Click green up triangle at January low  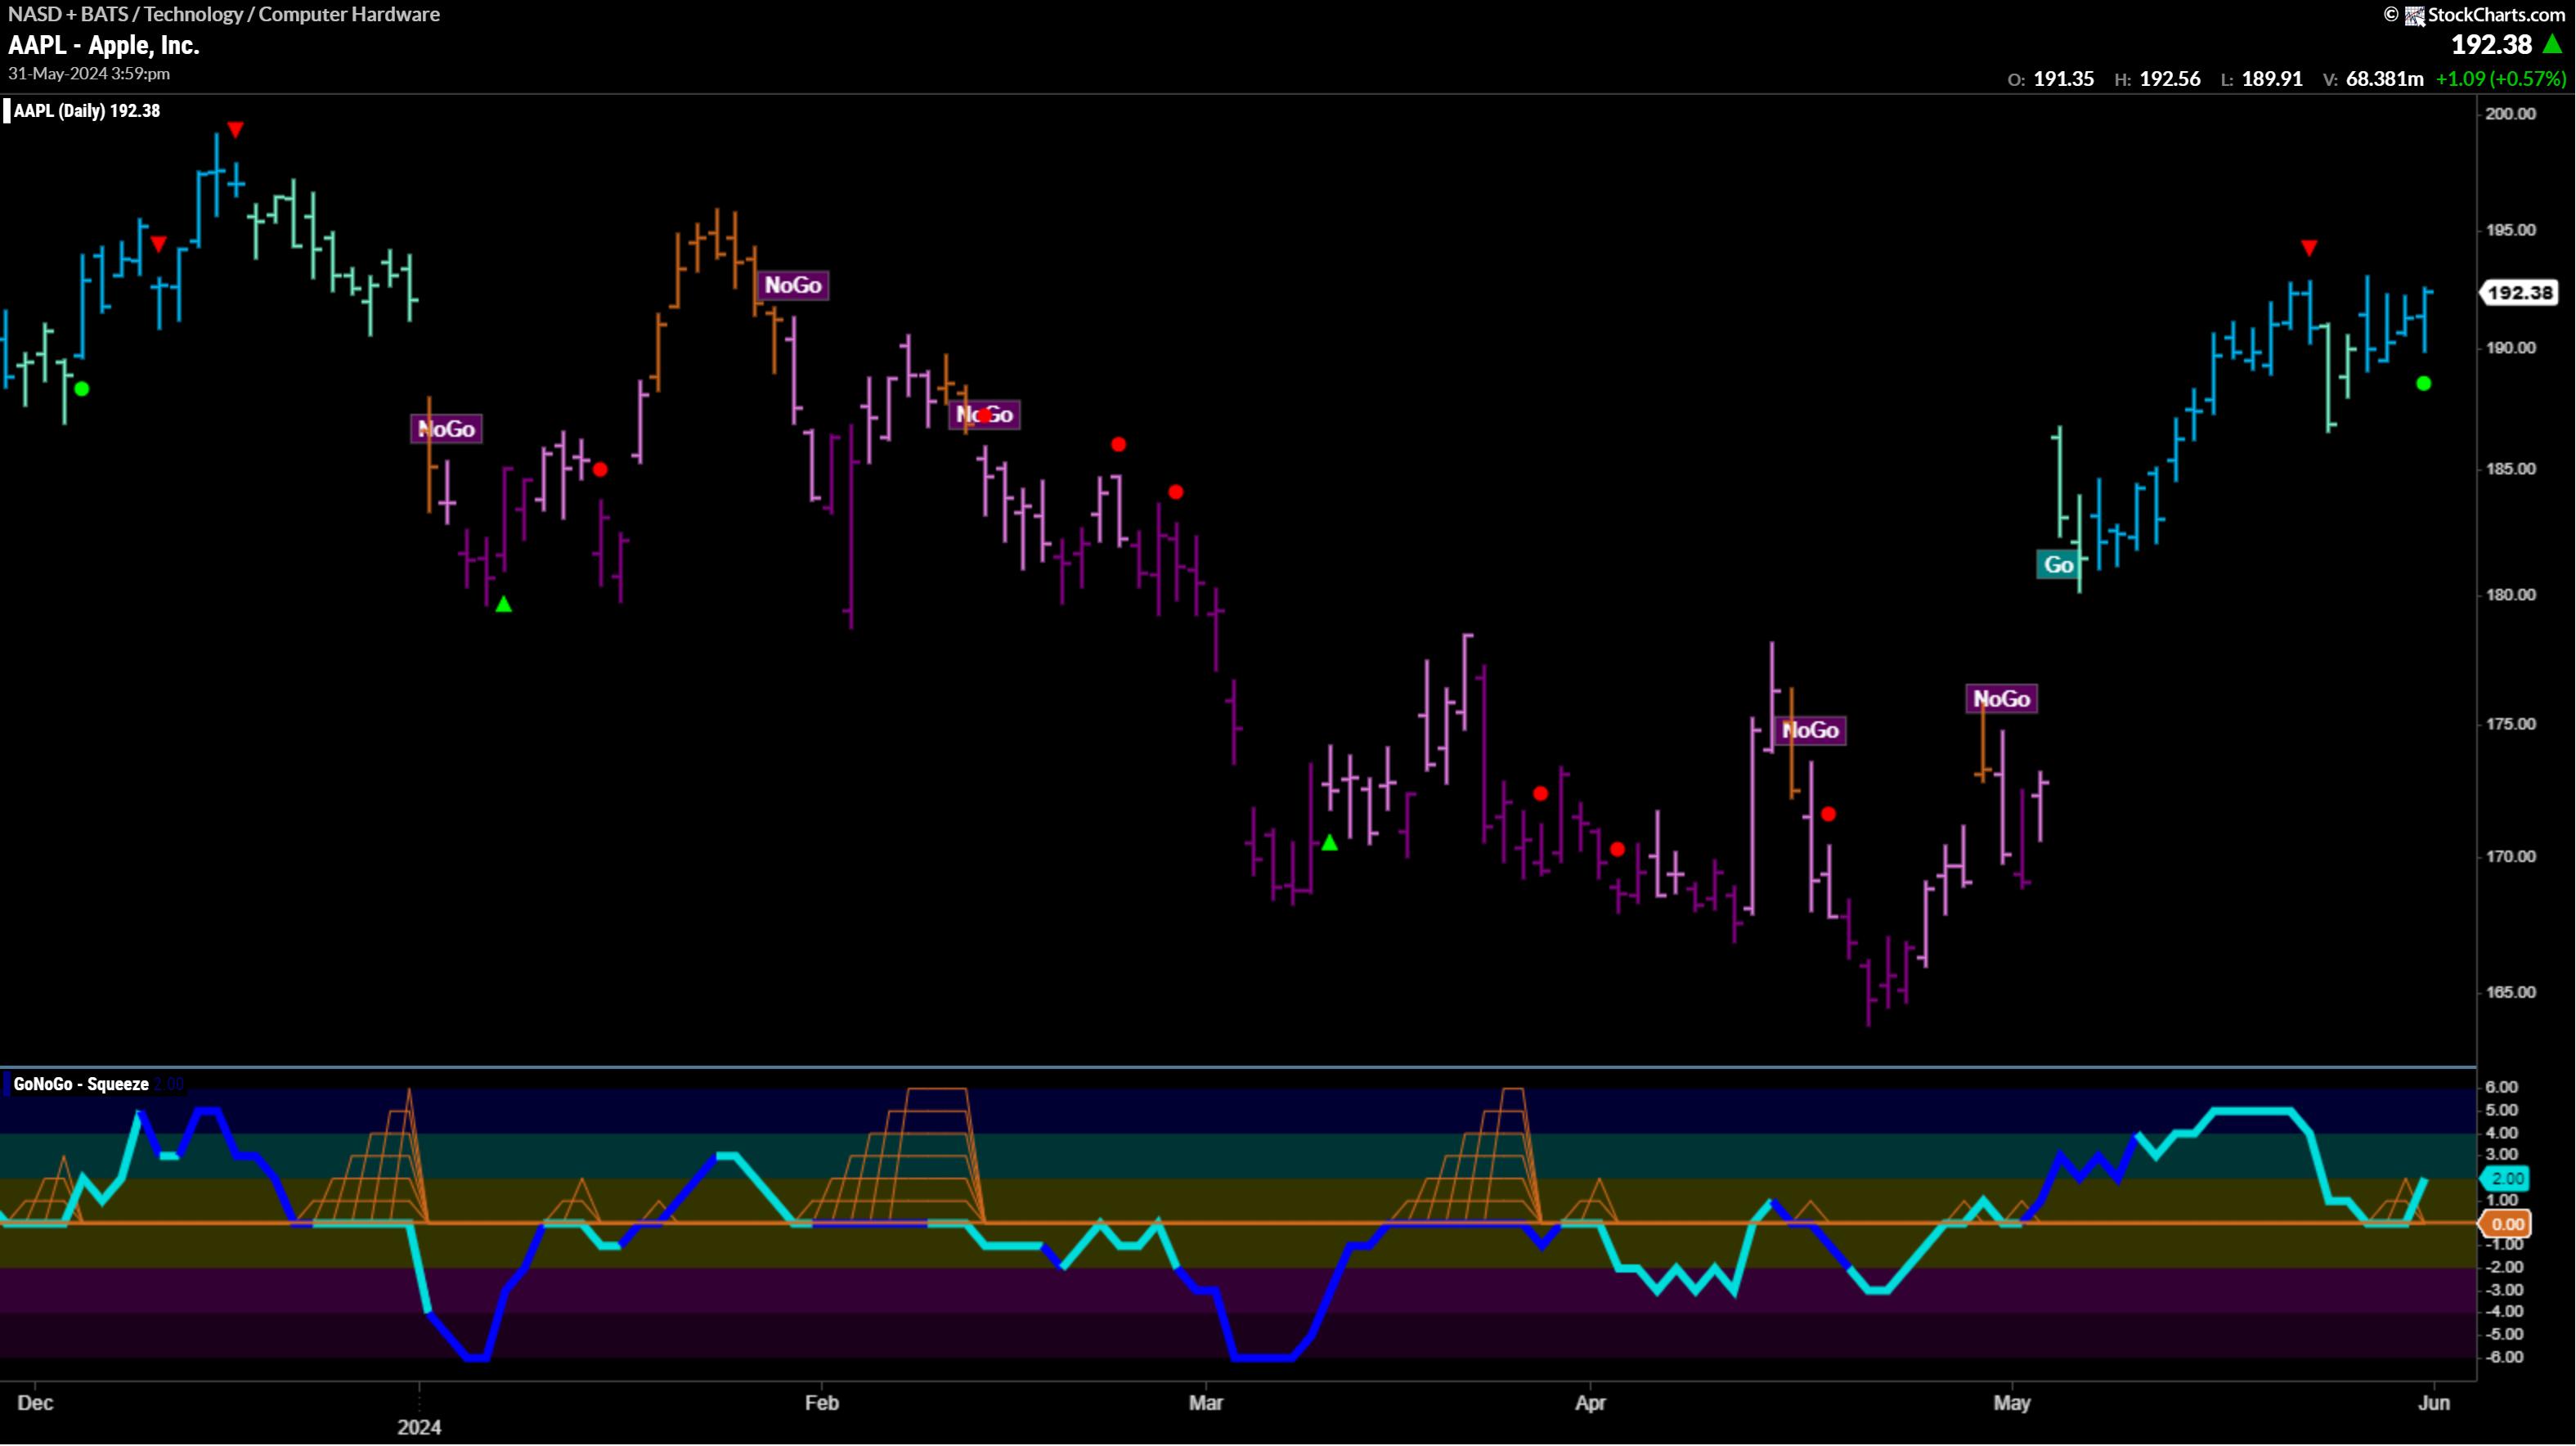point(504,604)
